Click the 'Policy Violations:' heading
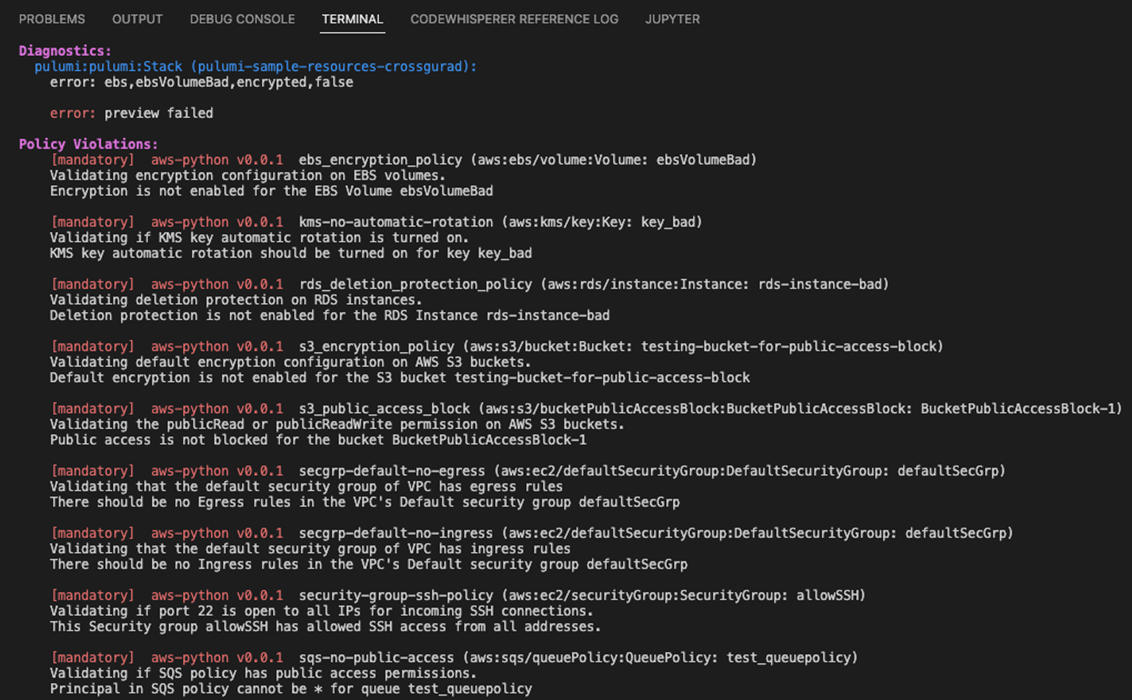The width and height of the screenshot is (1132, 700). (88, 144)
